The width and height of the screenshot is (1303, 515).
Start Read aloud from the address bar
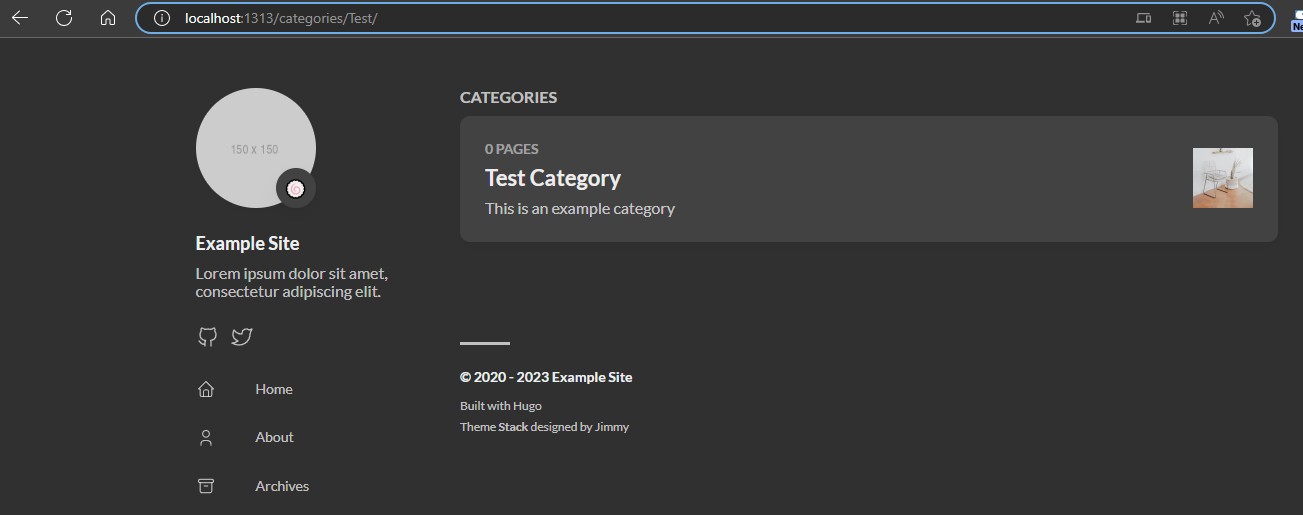click(x=1216, y=18)
